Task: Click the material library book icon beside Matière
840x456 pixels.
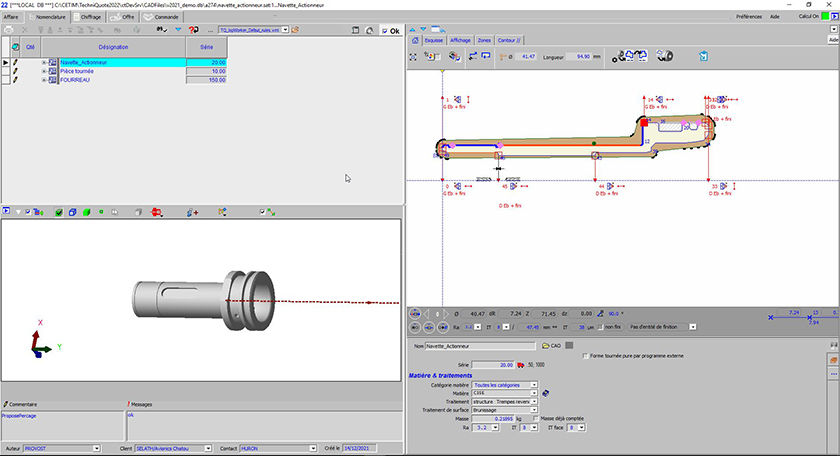Action: point(546,392)
